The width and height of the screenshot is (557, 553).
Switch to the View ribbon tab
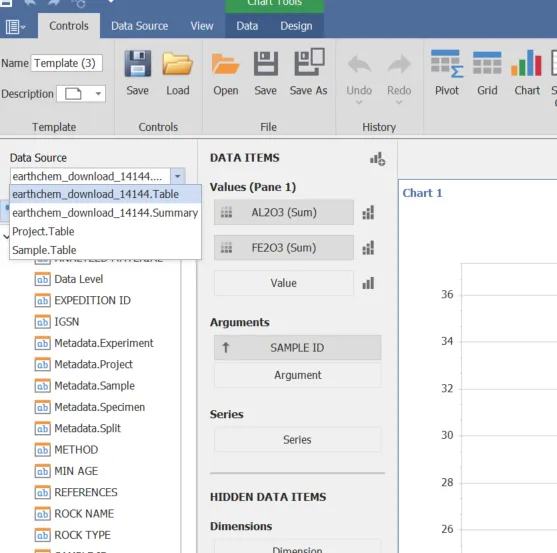click(202, 26)
